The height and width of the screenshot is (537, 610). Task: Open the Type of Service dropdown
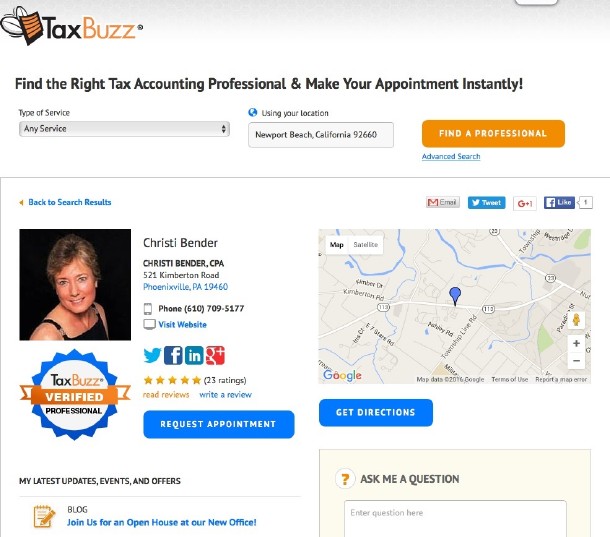(124, 129)
